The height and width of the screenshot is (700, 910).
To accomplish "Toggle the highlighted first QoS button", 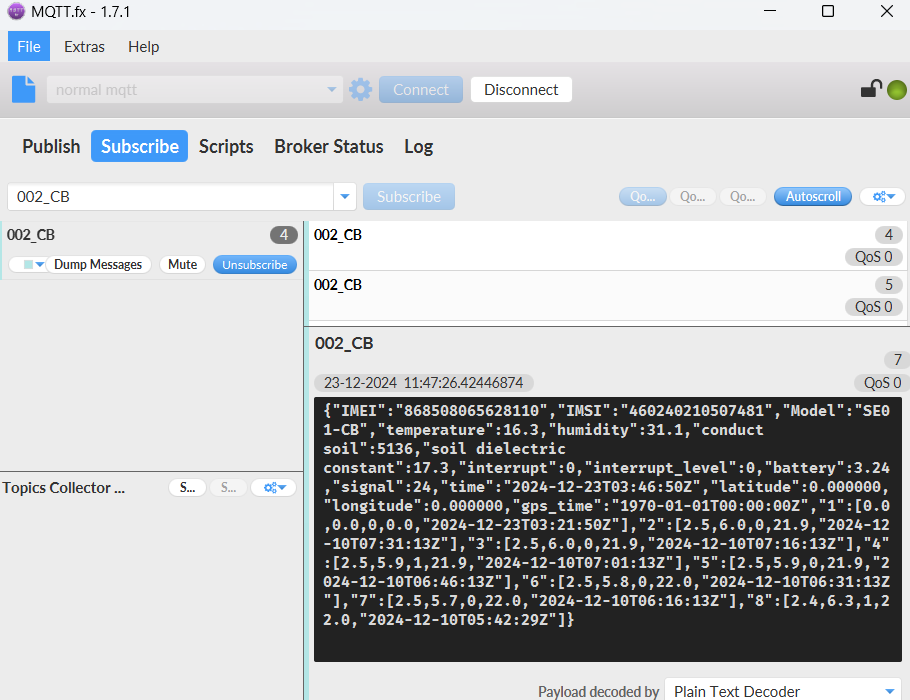I will pyautogui.click(x=642, y=197).
